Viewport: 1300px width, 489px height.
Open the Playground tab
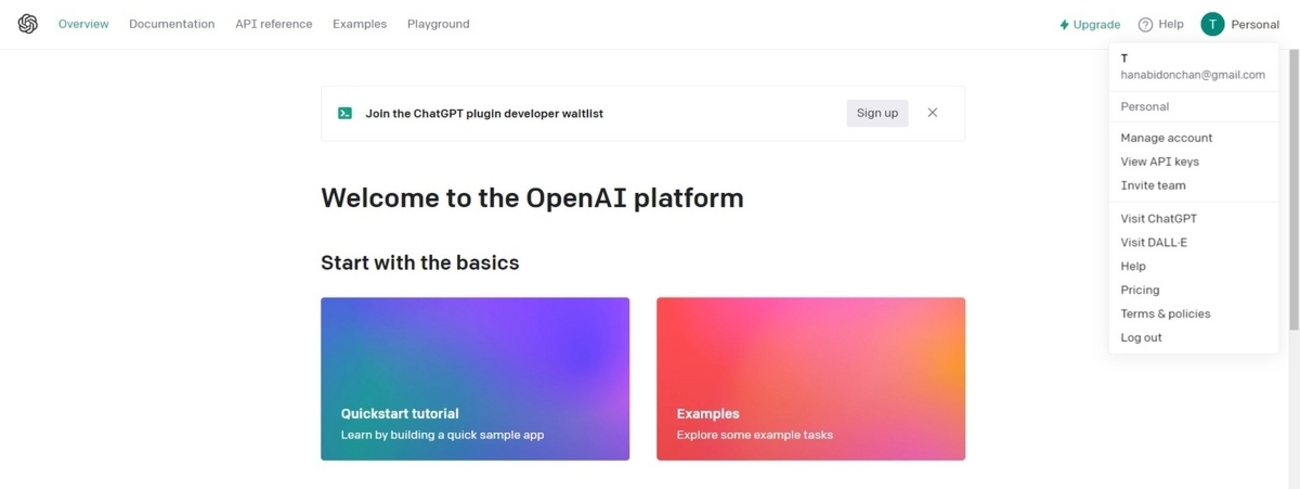[438, 24]
